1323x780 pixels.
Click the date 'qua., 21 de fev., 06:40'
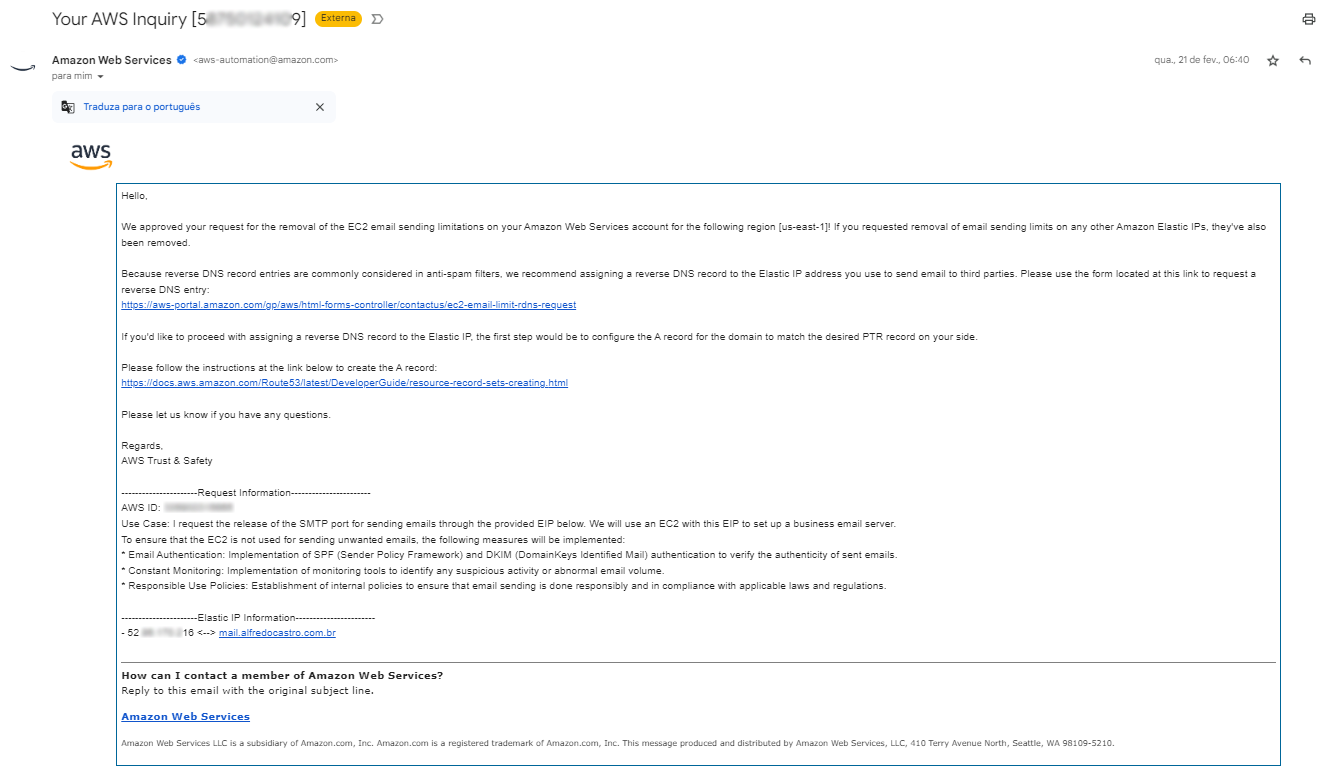1202,60
